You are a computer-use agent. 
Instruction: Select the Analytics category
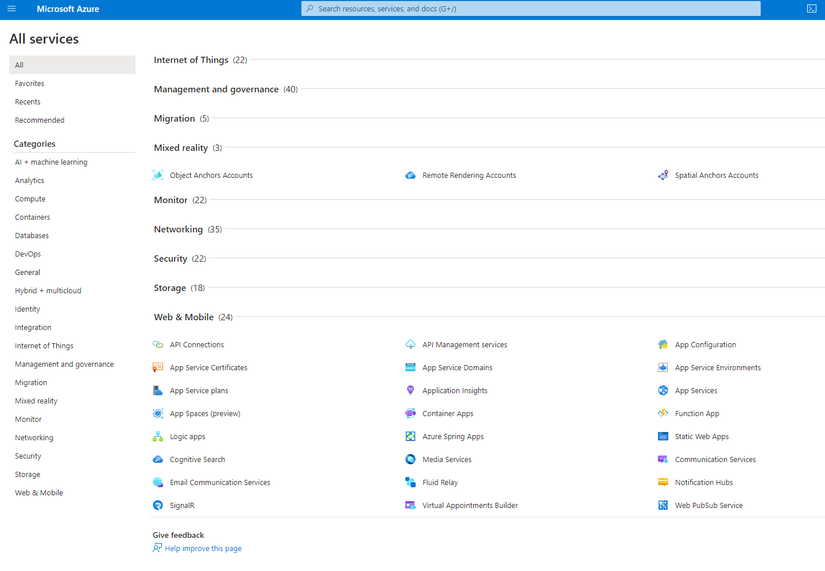pyautogui.click(x=29, y=181)
